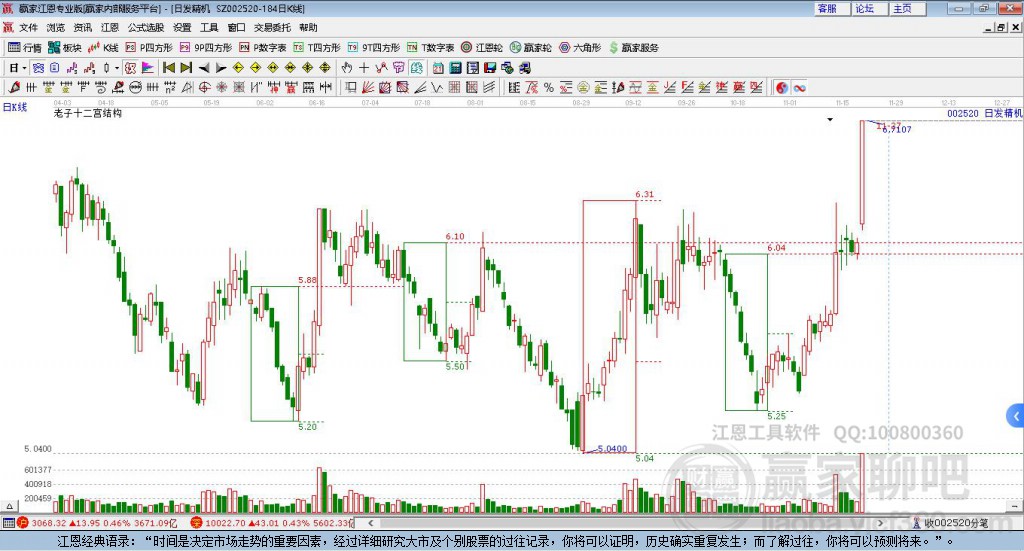
Task: Switch to the K线 chart view
Action: point(103,48)
